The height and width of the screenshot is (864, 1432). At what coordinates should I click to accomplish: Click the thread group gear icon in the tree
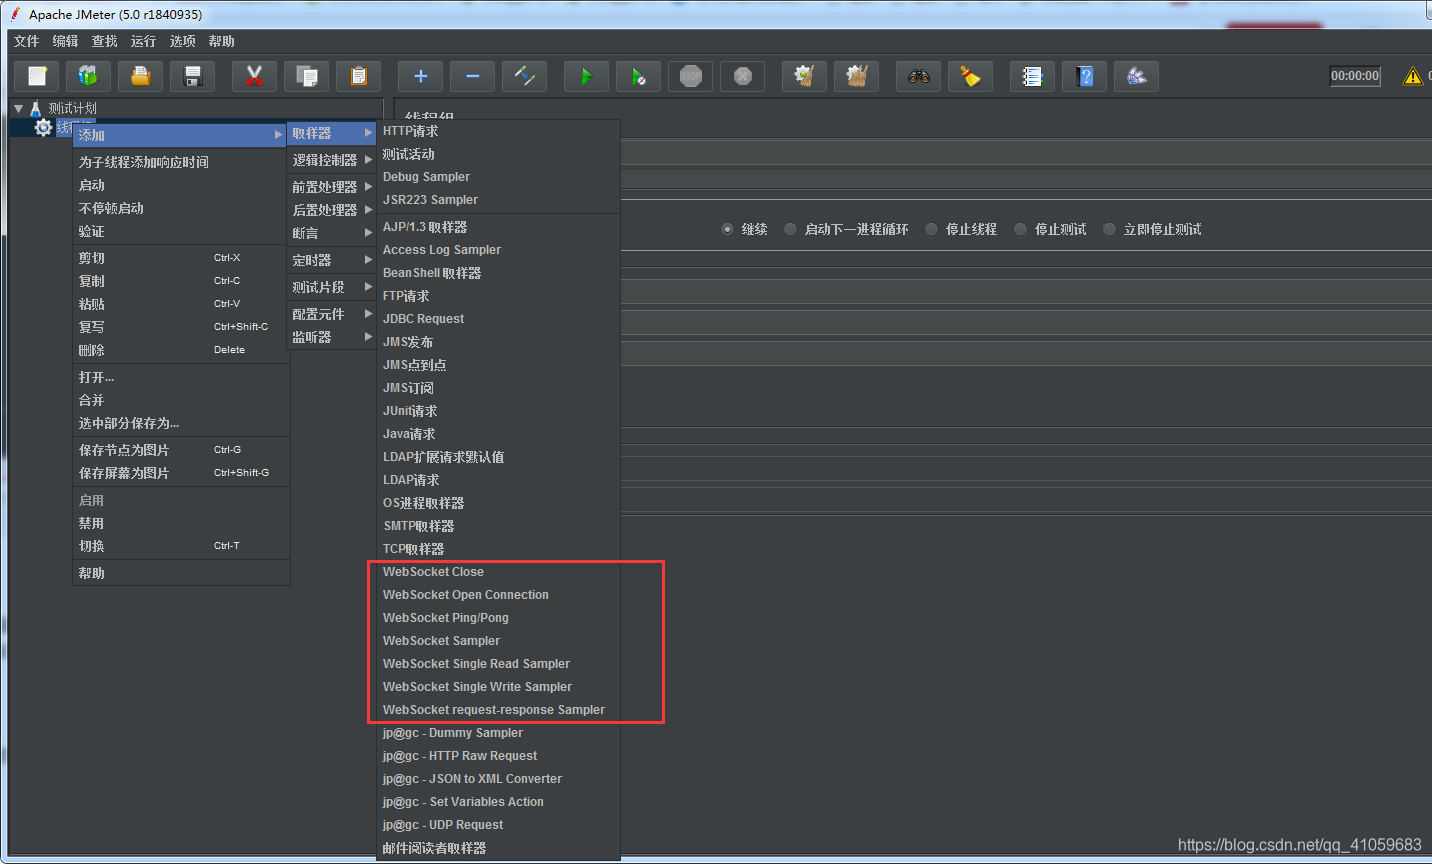[43, 128]
